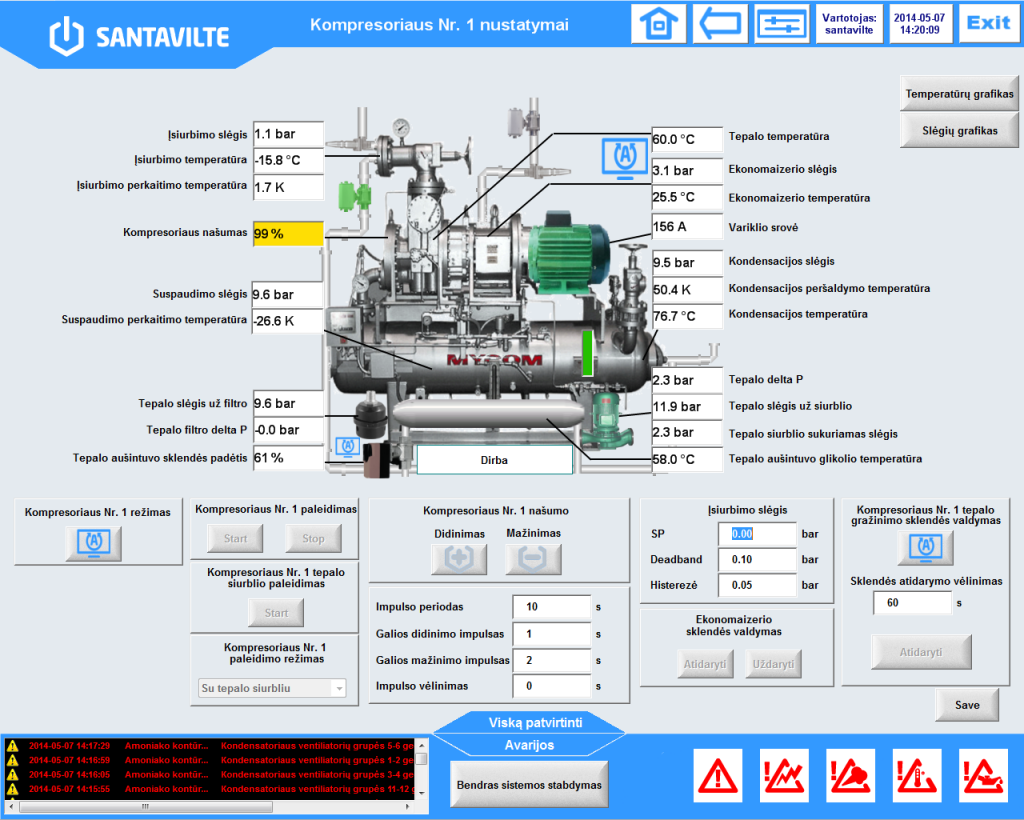The image size is (1024, 820).
Task: Click the Exit button
Action: 989,24
